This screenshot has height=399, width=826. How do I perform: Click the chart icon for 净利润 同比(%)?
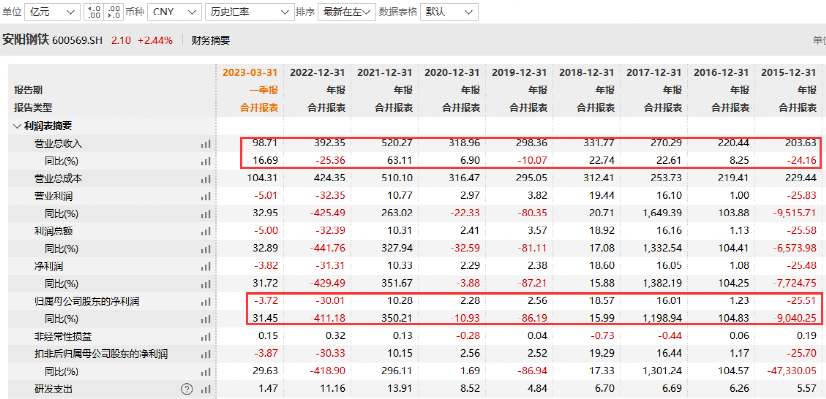pos(205,285)
